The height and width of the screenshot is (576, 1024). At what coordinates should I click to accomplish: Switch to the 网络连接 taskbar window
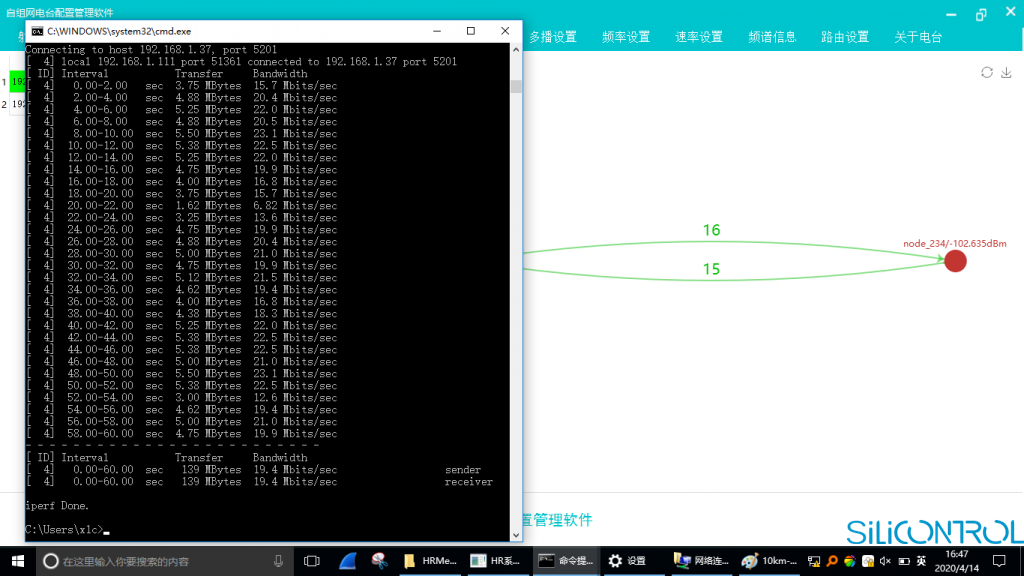700,561
